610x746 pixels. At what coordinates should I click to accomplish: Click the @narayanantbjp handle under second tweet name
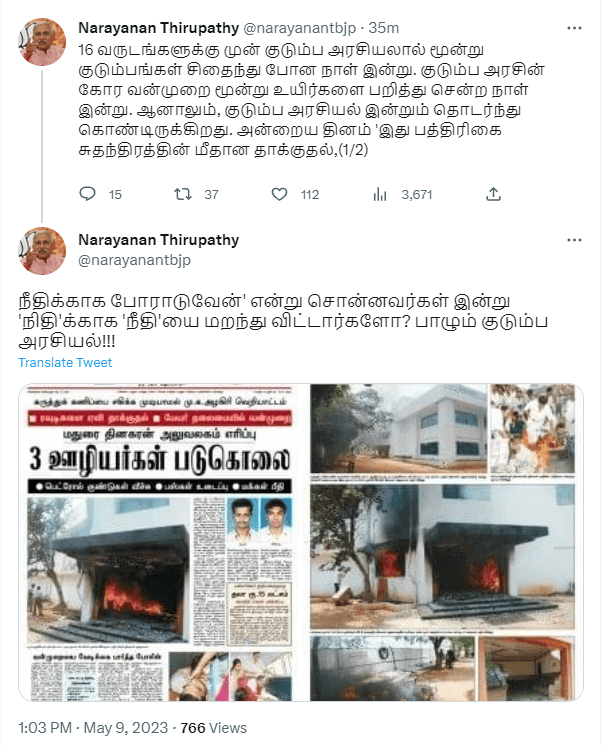pyautogui.click(x=134, y=260)
